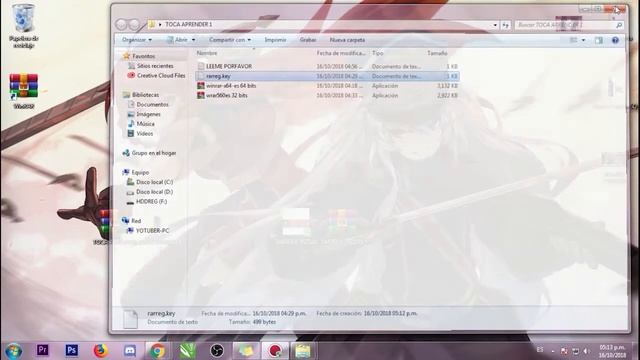Go forward with the Explorer forward arrow
Viewport: 640px width, 360px height.
pyautogui.click(x=134, y=24)
